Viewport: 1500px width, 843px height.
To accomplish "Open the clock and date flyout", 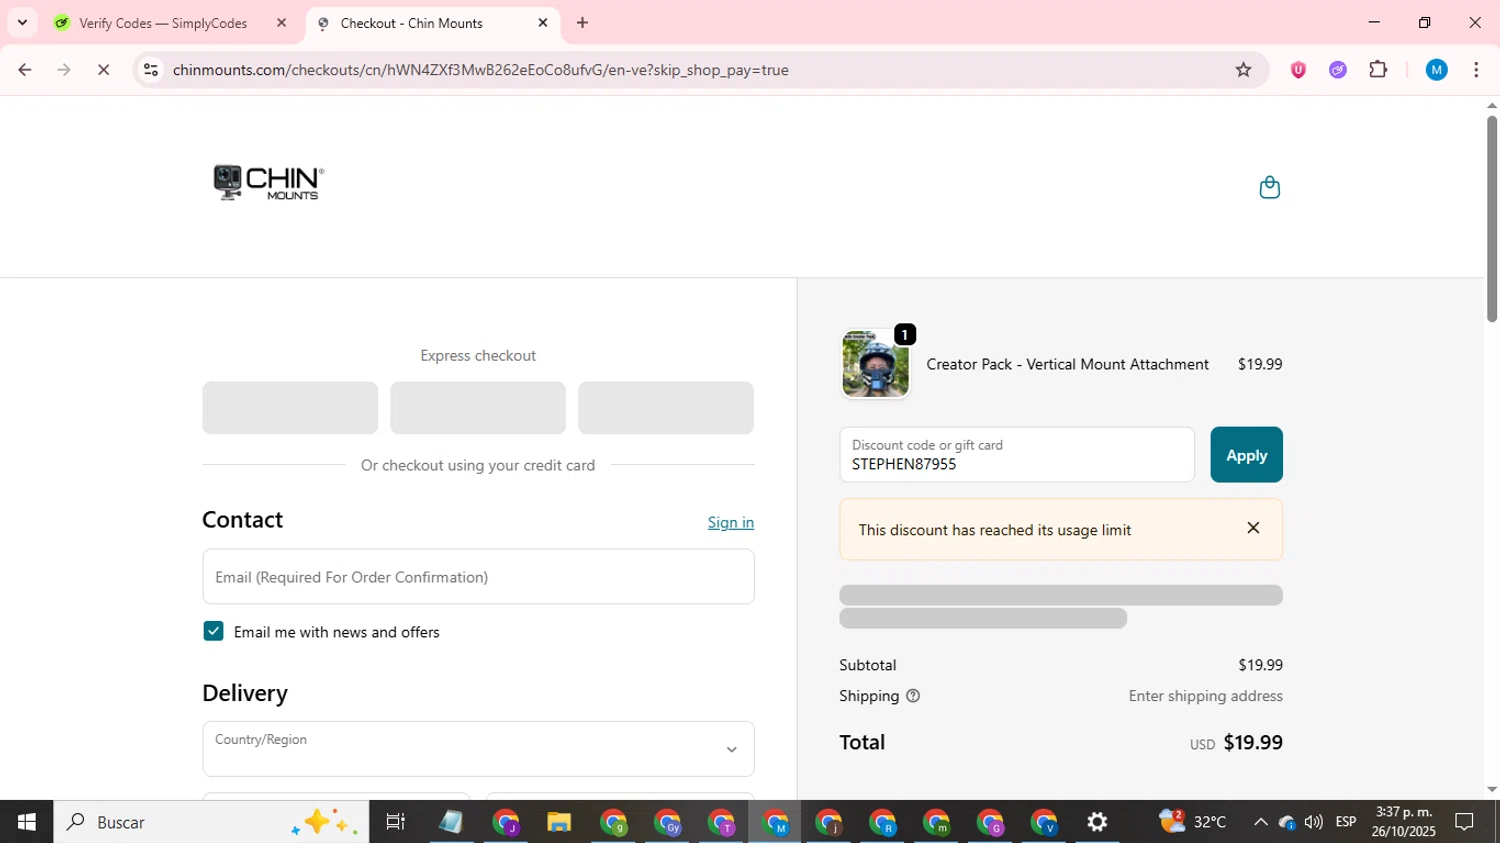I will [1404, 822].
